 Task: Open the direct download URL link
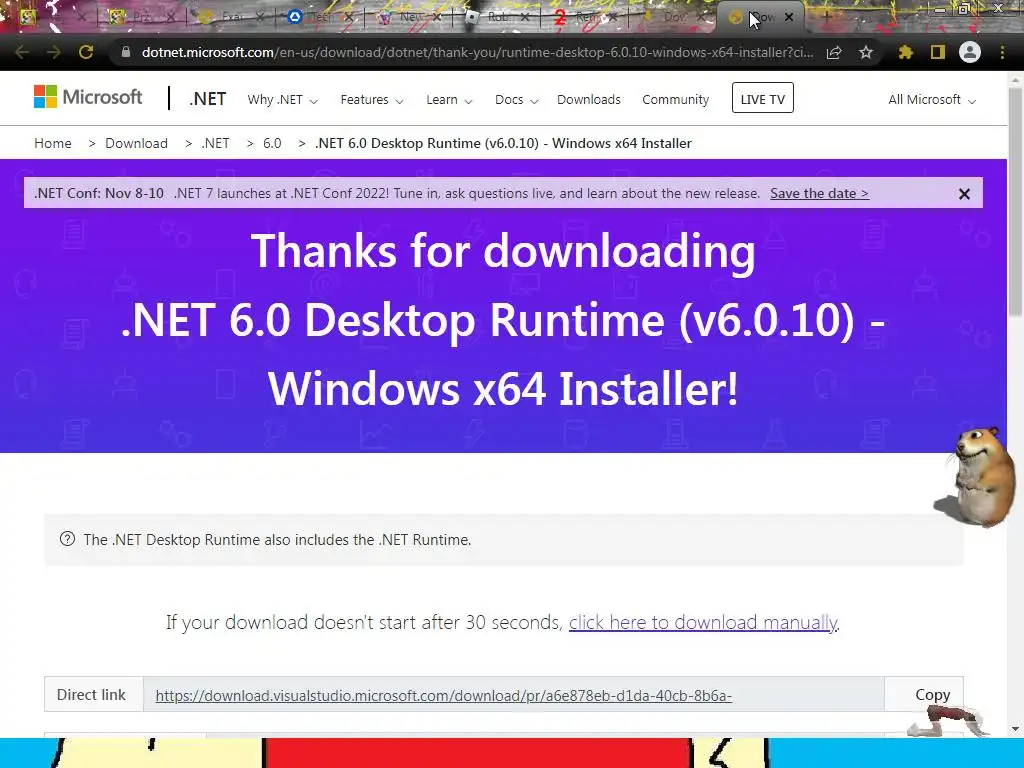coord(443,696)
